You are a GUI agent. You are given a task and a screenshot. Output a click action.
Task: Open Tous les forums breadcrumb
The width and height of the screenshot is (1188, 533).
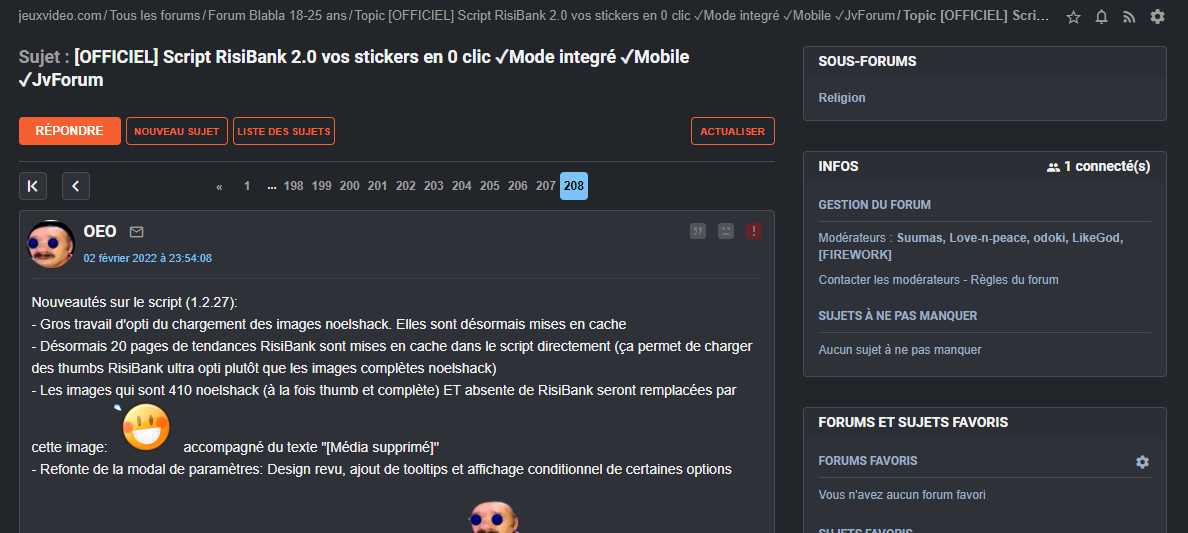154,16
